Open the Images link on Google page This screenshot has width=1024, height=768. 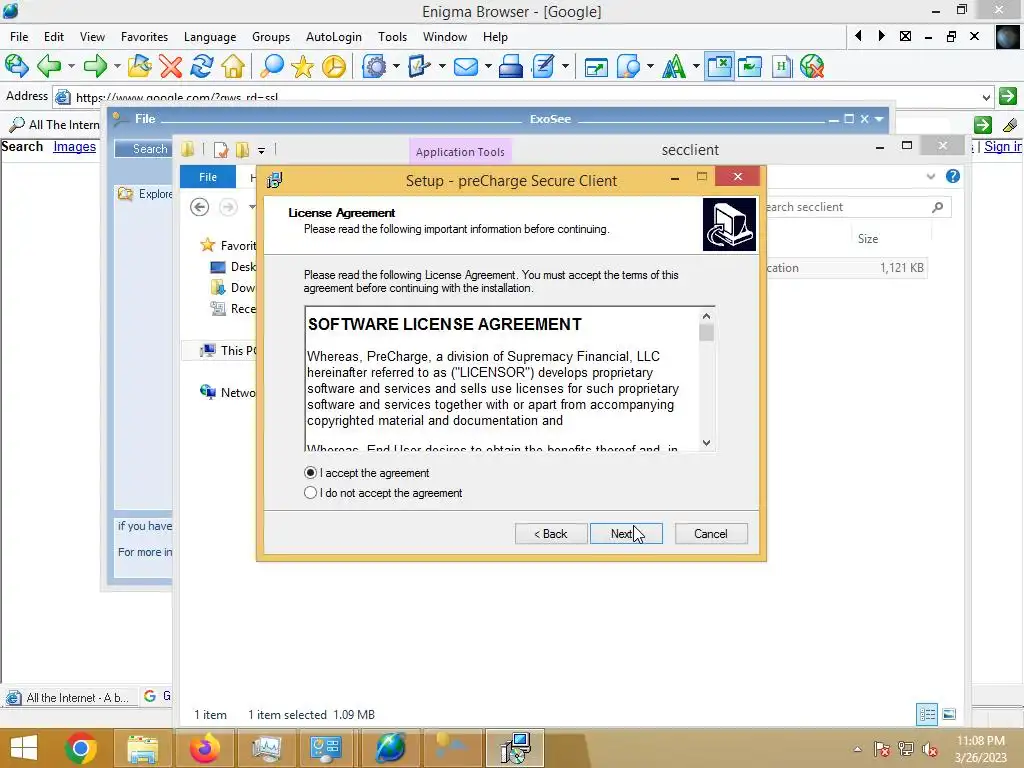(x=74, y=146)
